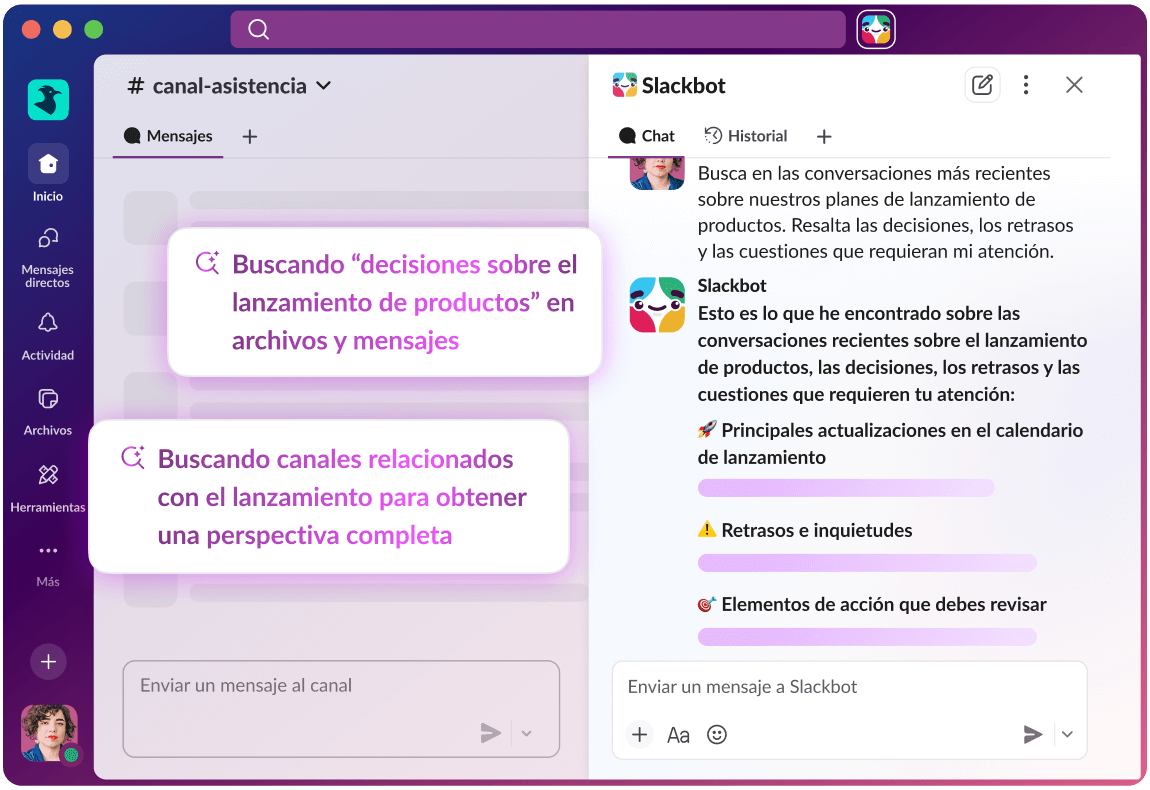Click the green macOS zoom button
Image resolution: width=1150 pixels, height=790 pixels.
(94, 29)
